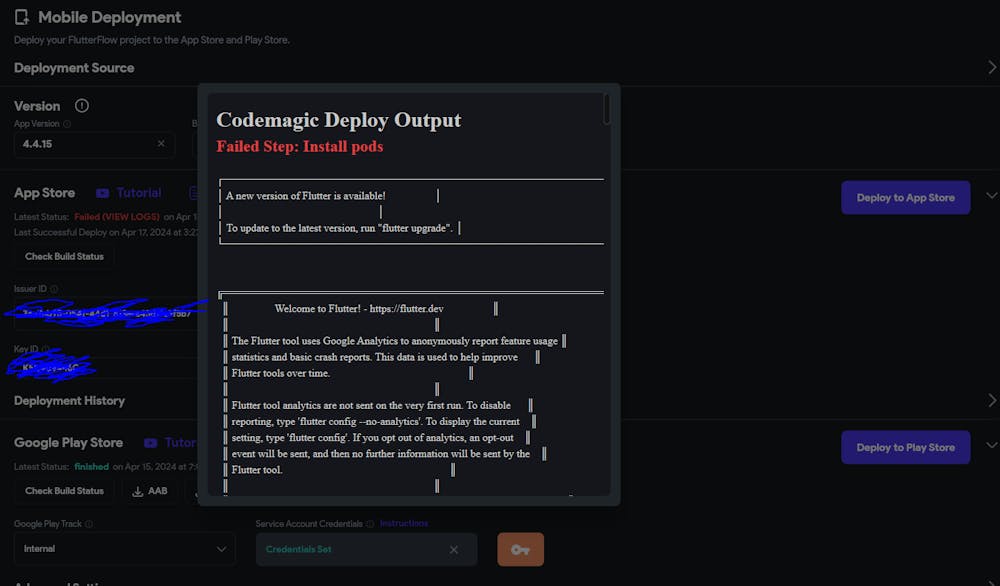
Task: Click the App Version info icon
Action: pos(67,124)
